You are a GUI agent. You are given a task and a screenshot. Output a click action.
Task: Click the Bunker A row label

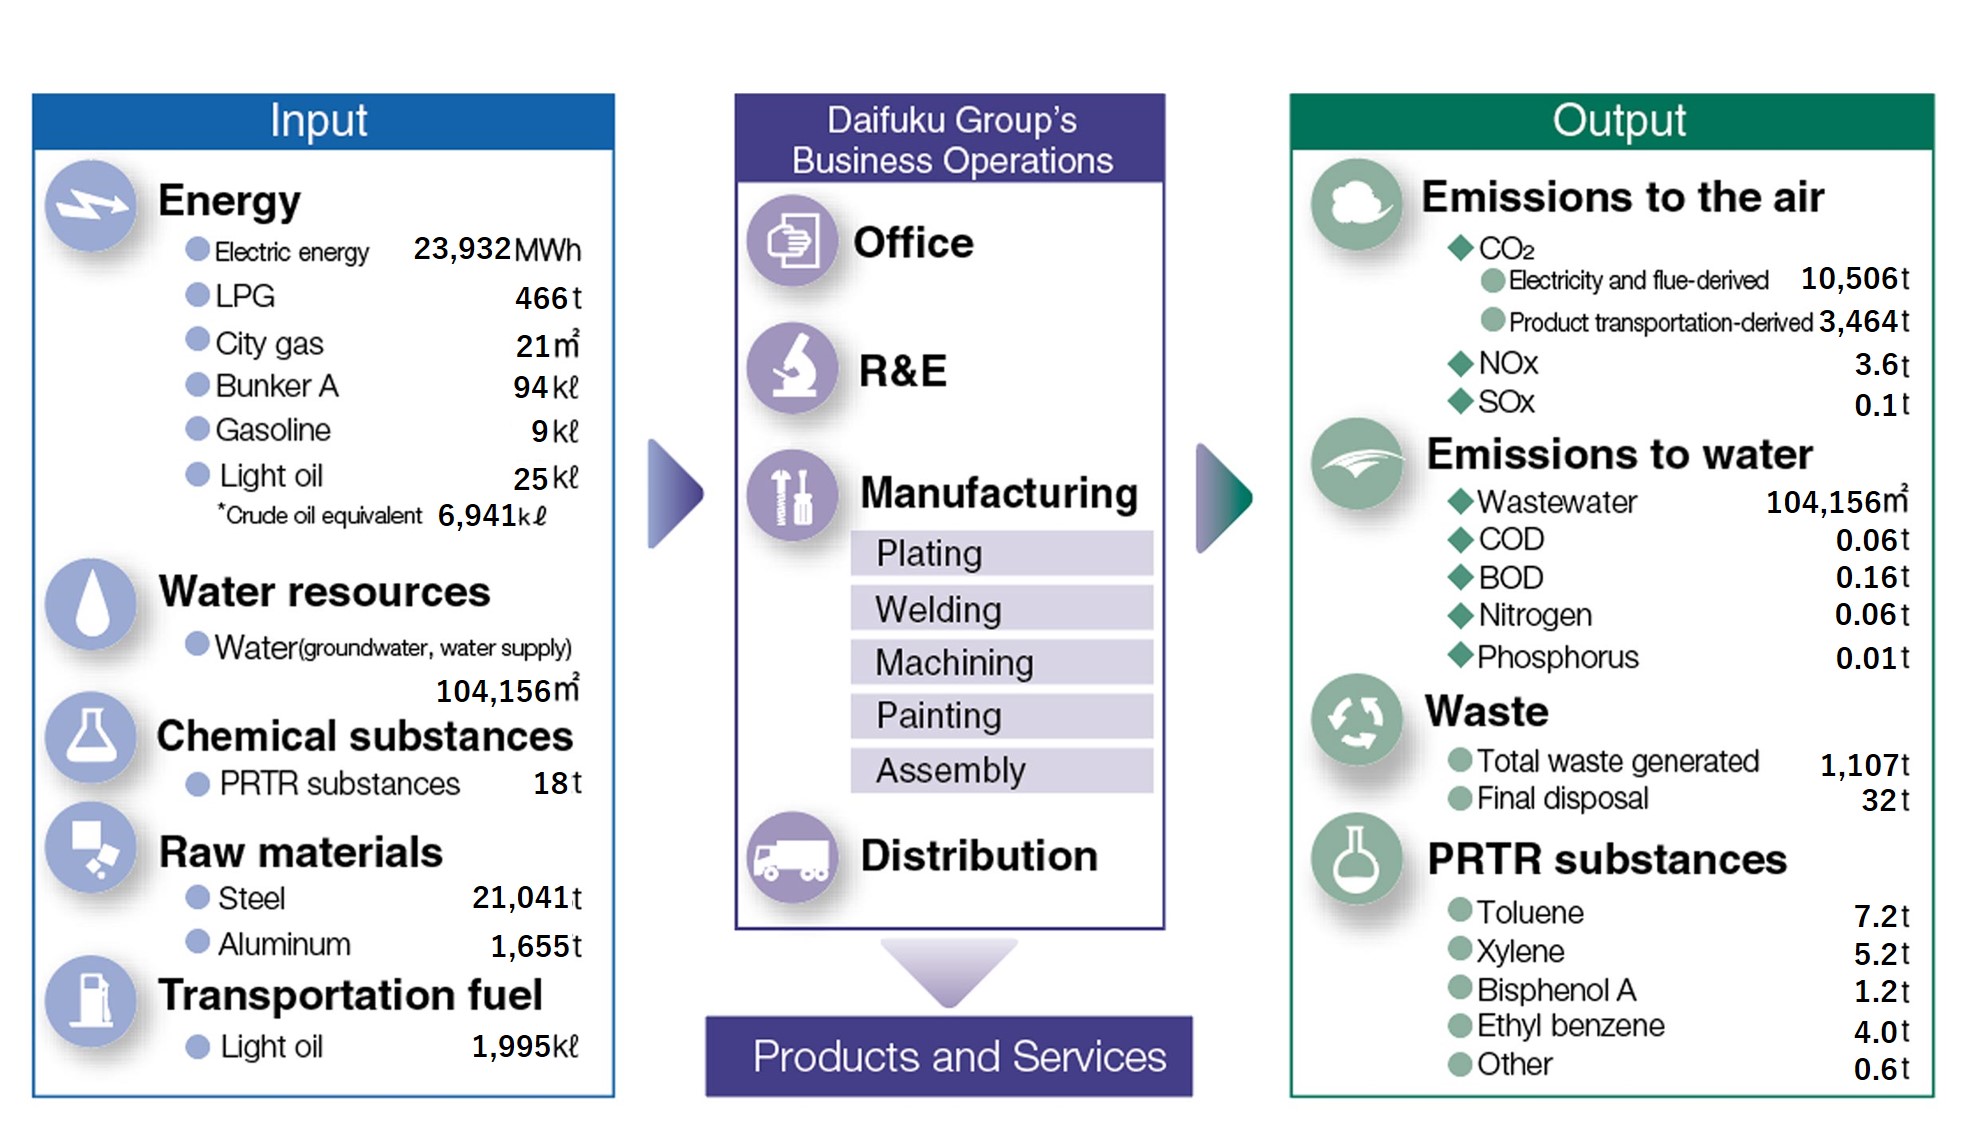(277, 386)
